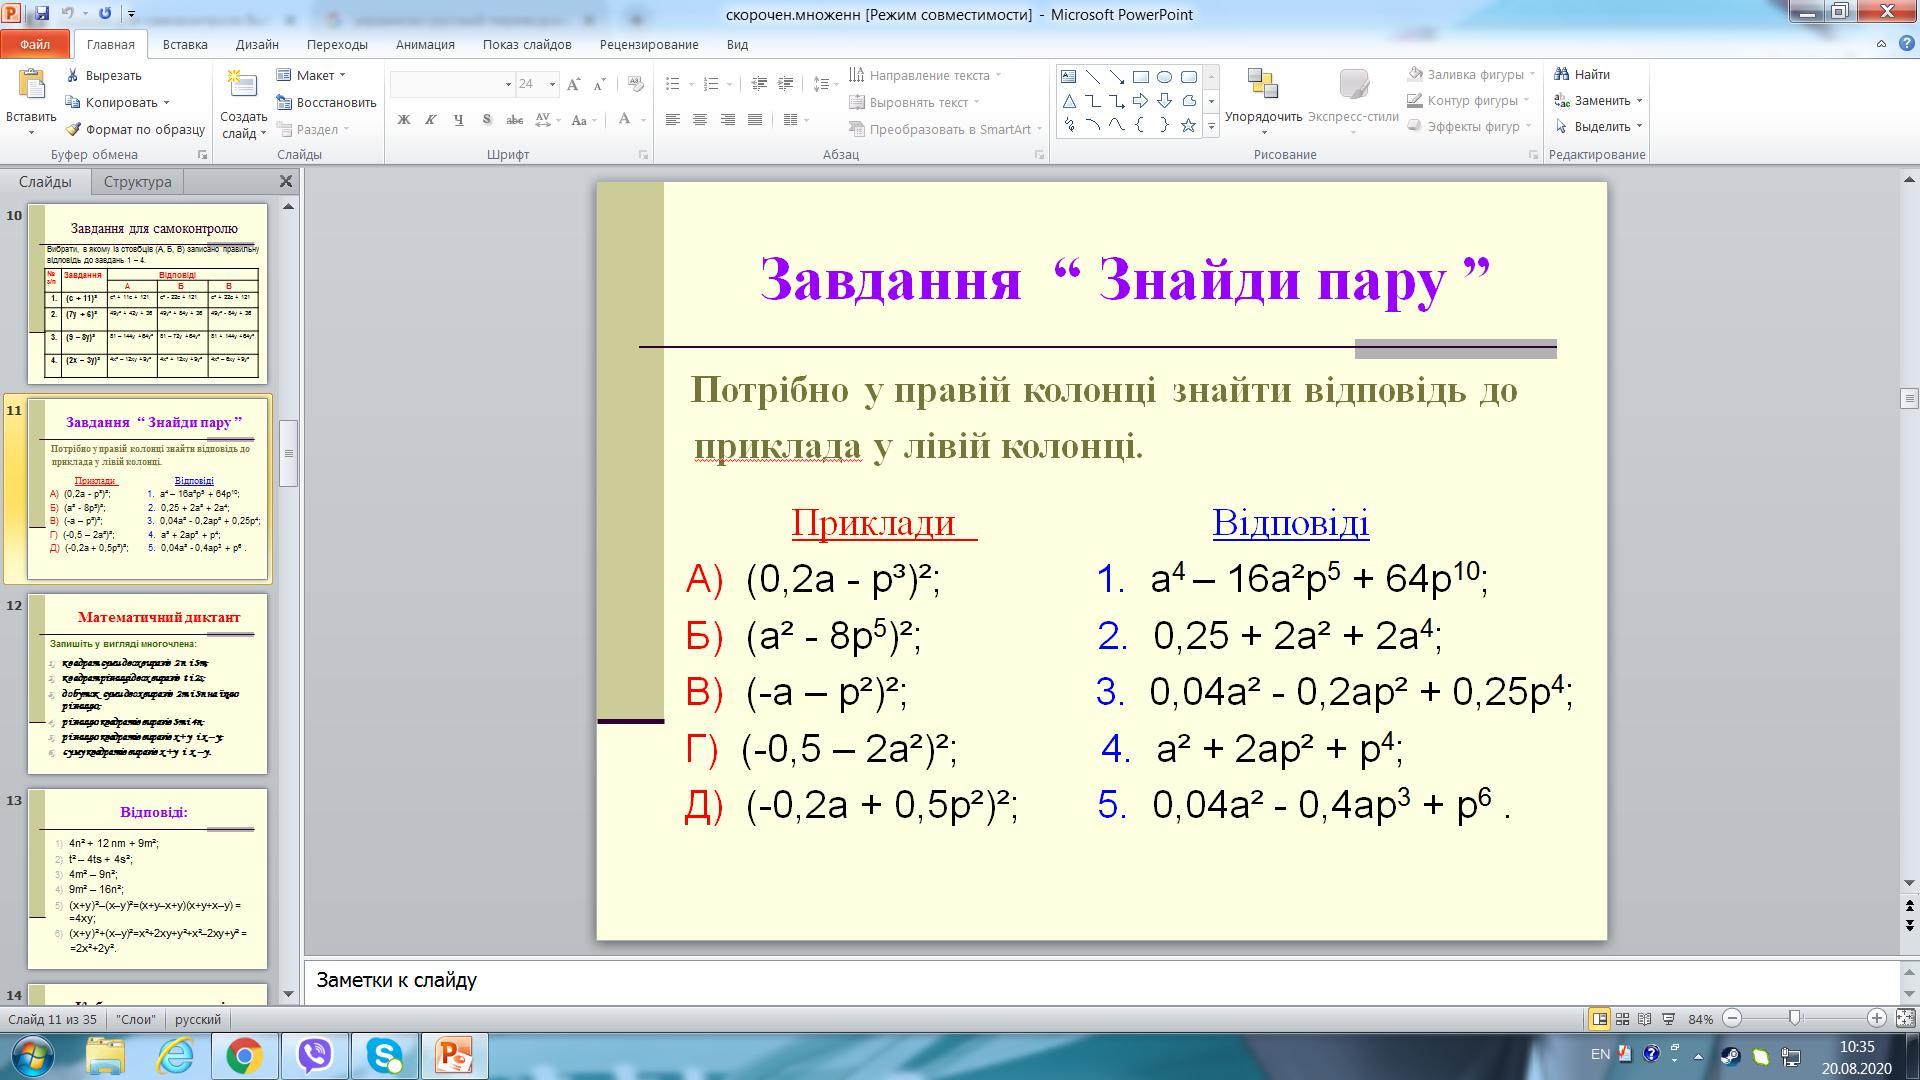Image resolution: width=1920 pixels, height=1080 pixels.
Task: Click Create Slide (Создать слайд) icon
Action: click(243, 86)
